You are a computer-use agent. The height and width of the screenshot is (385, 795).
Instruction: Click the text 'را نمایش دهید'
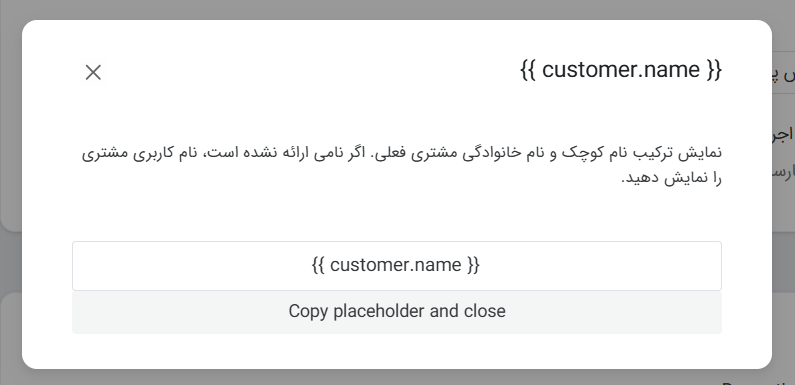[672, 179]
